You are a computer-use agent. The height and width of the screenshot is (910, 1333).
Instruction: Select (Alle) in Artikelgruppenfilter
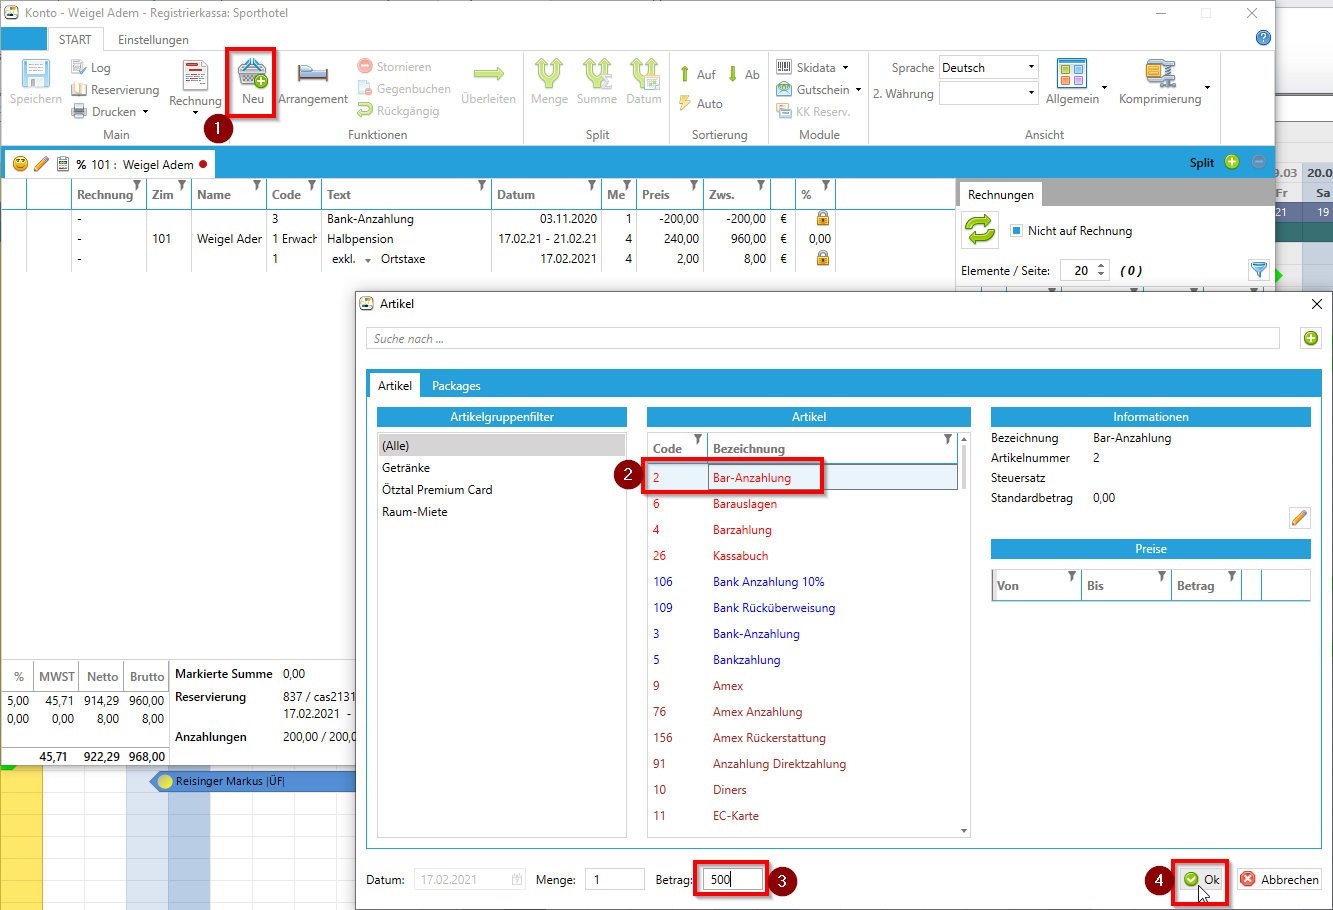pos(502,446)
